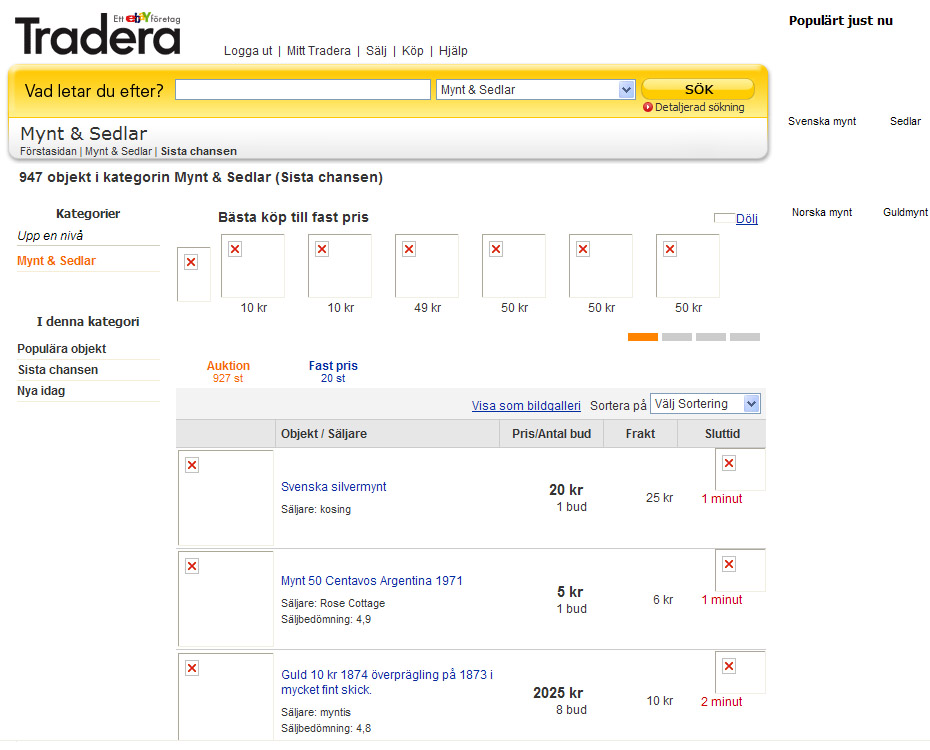Open Mitt Tradera menu item

pos(319,51)
